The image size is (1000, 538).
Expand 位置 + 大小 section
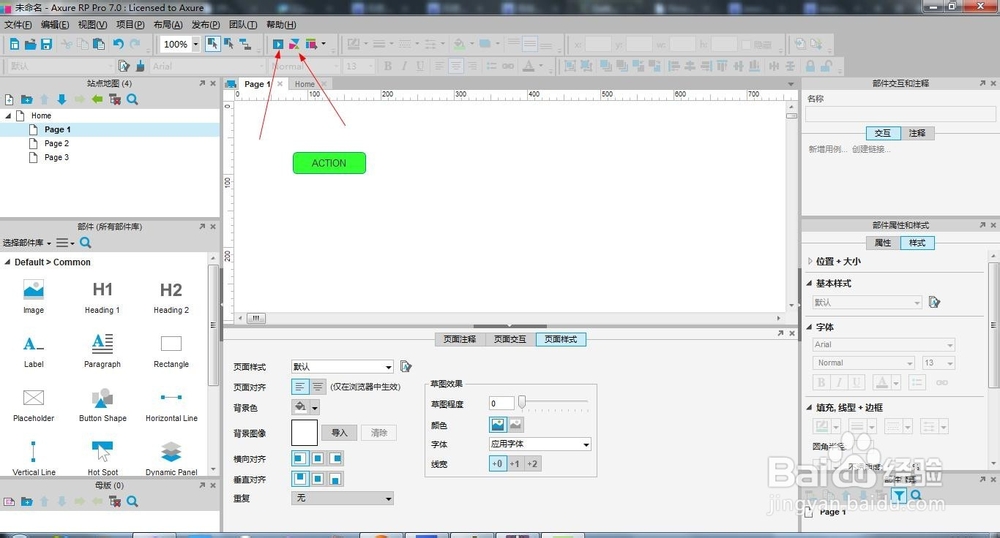(810, 261)
